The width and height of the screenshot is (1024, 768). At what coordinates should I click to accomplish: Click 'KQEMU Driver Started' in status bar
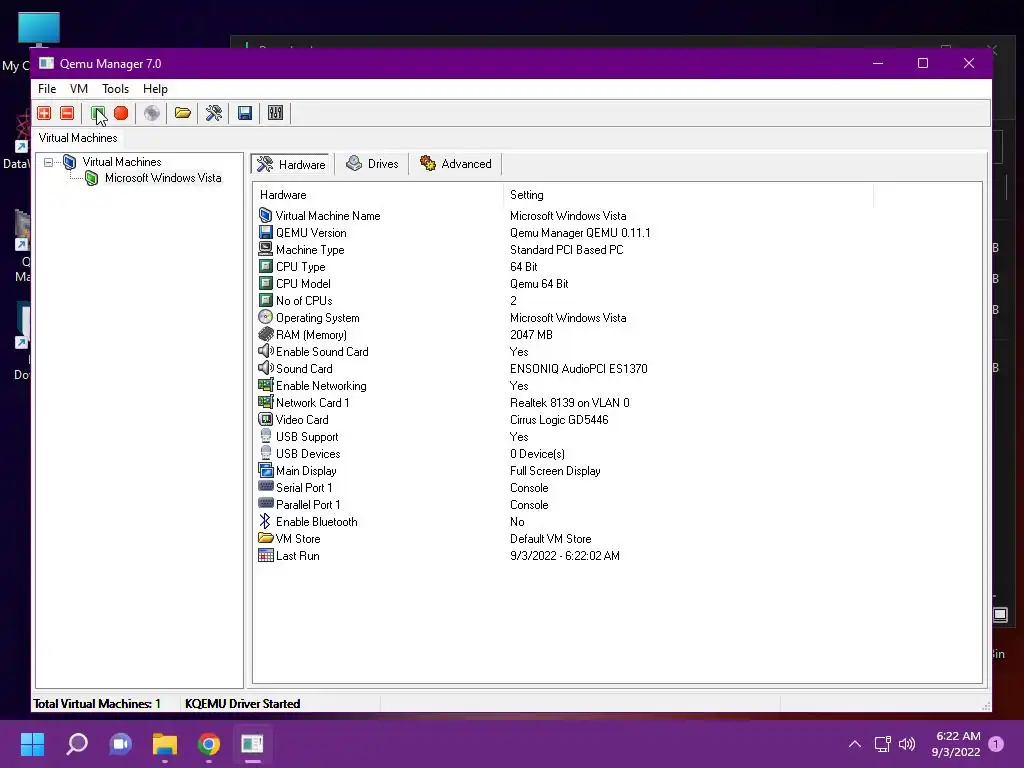tap(242, 703)
